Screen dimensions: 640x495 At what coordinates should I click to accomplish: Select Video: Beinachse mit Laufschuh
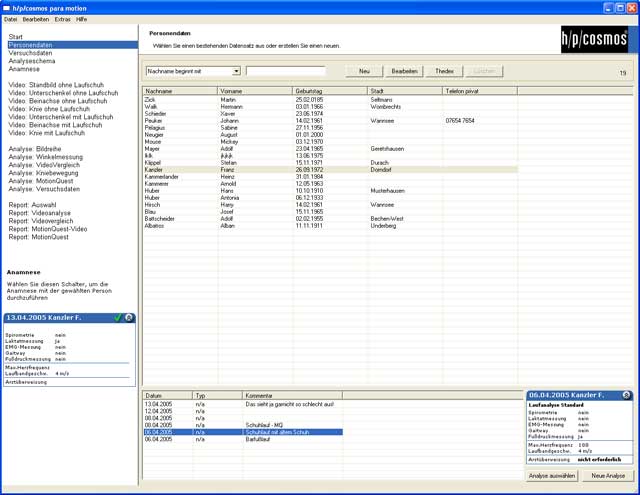click(55, 125)
